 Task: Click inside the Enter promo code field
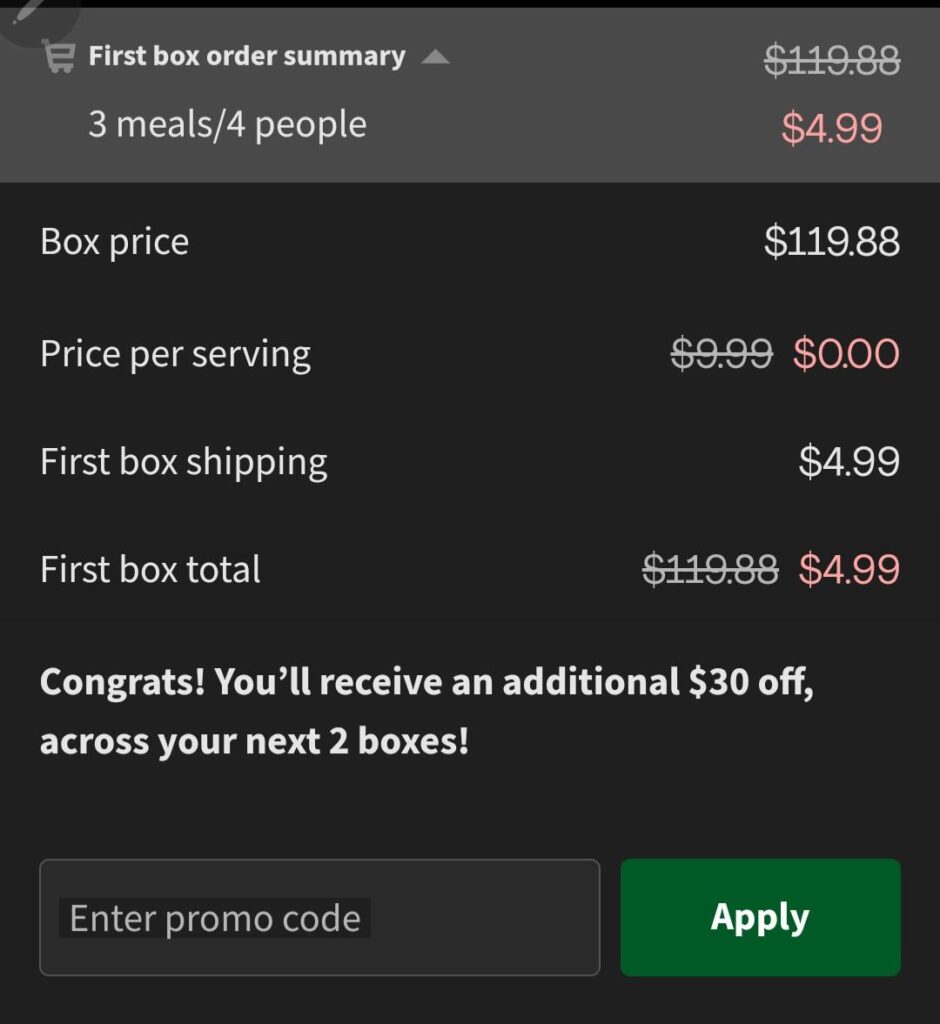pyautogui.click(x=320, y=916)
